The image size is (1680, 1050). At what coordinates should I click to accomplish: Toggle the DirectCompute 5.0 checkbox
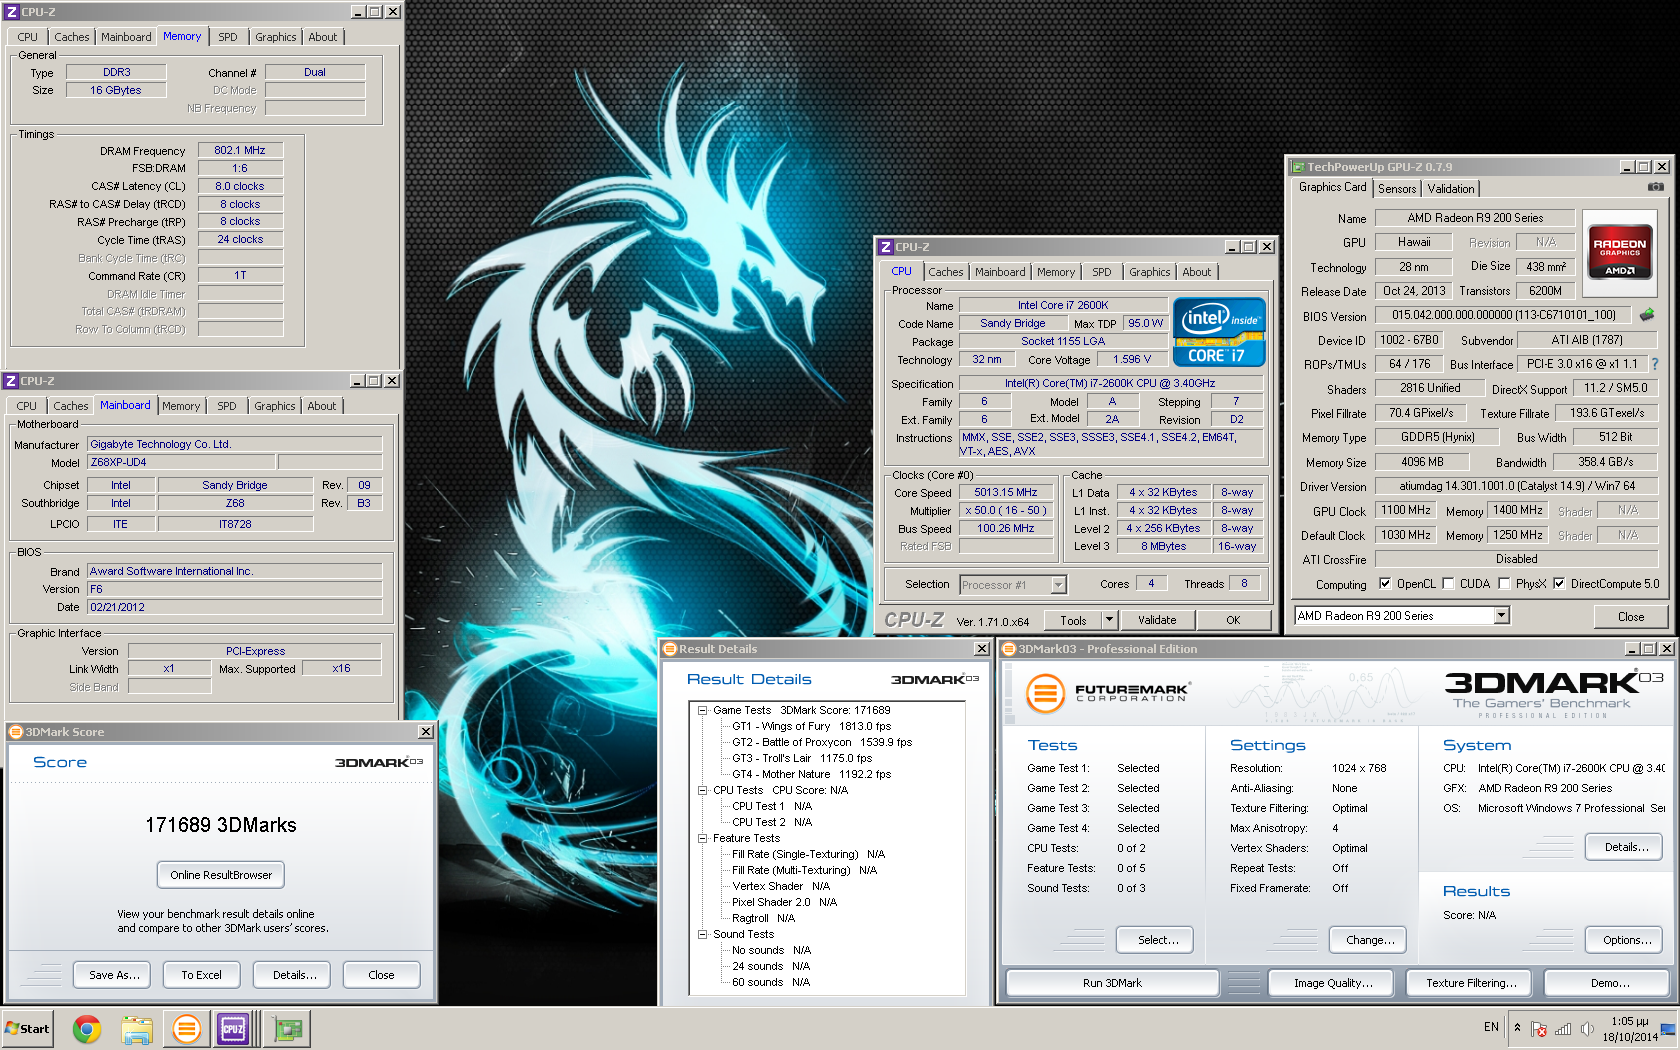[x=1559, y=584]
